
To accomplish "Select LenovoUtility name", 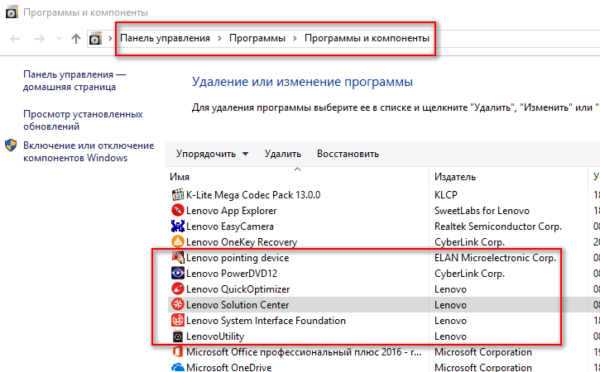I will [x=215, y=336].
